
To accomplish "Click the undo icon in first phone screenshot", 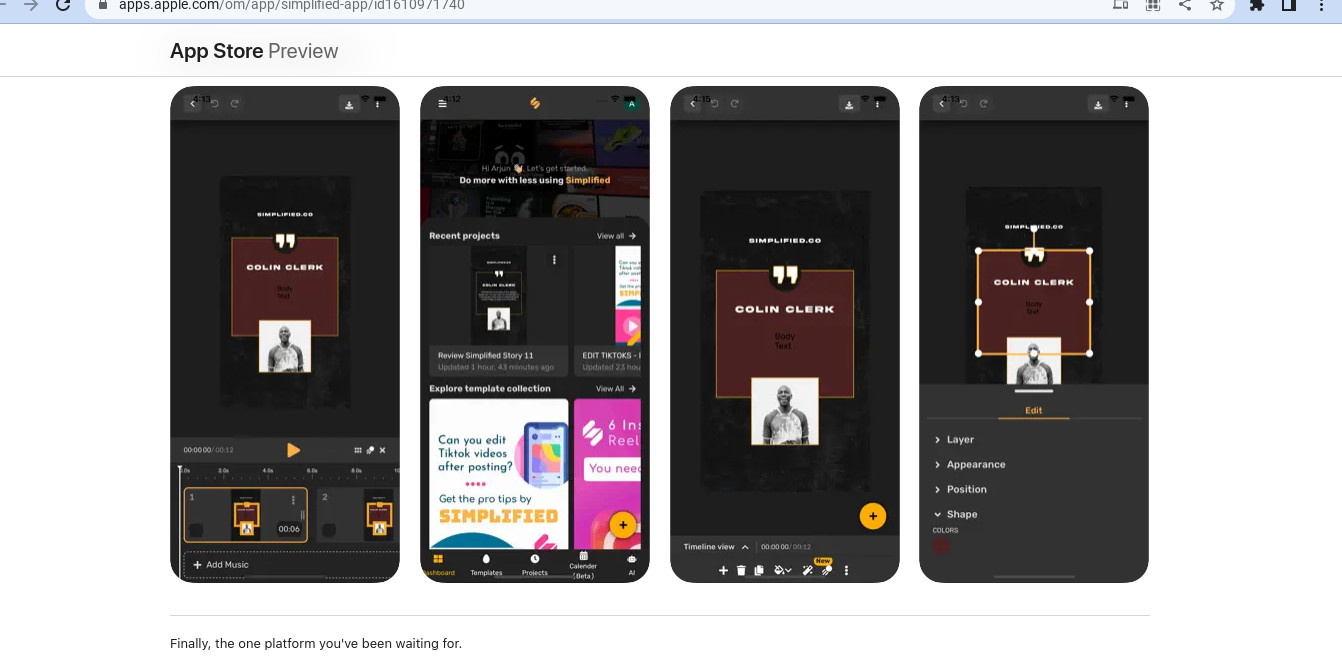I will (214, 104).
